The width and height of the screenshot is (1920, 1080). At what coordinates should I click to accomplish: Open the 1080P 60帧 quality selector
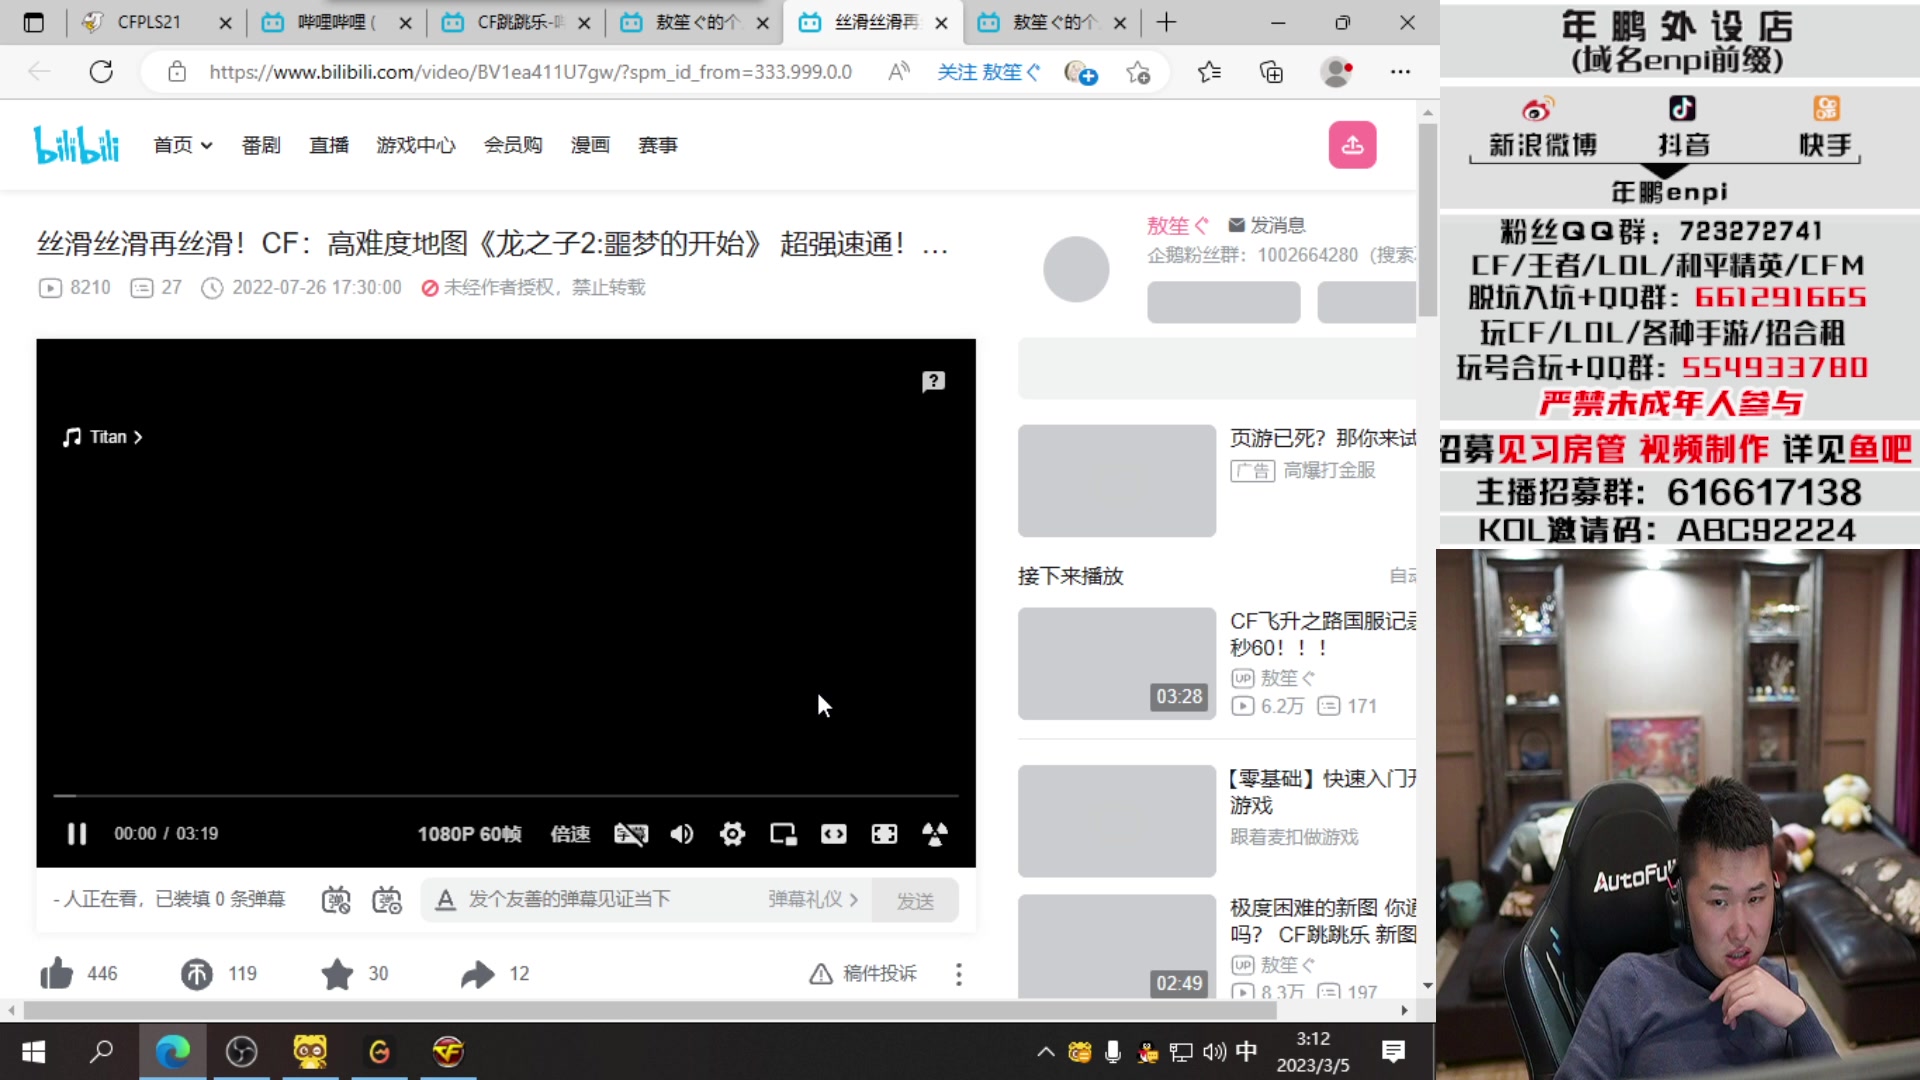click(469, 833)
